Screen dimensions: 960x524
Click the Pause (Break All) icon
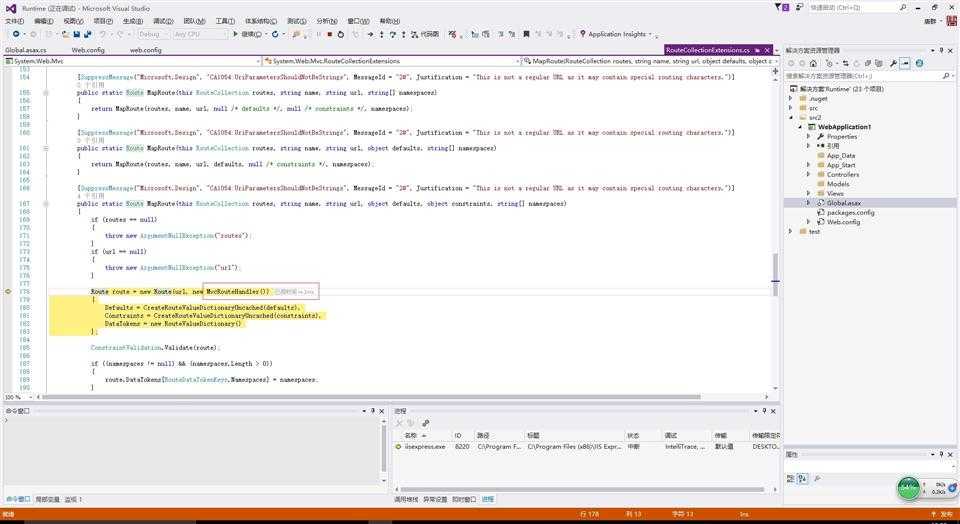coord(318,34)
